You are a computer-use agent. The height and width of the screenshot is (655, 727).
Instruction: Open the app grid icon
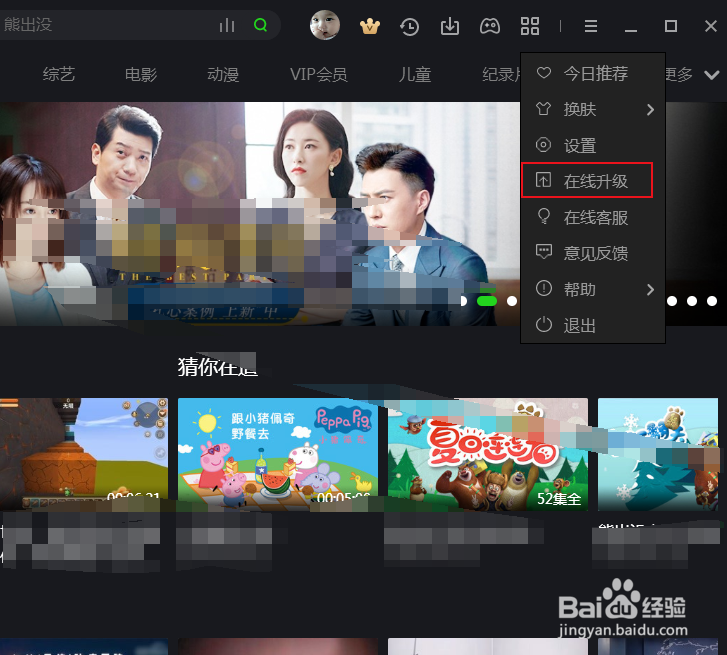530,26
